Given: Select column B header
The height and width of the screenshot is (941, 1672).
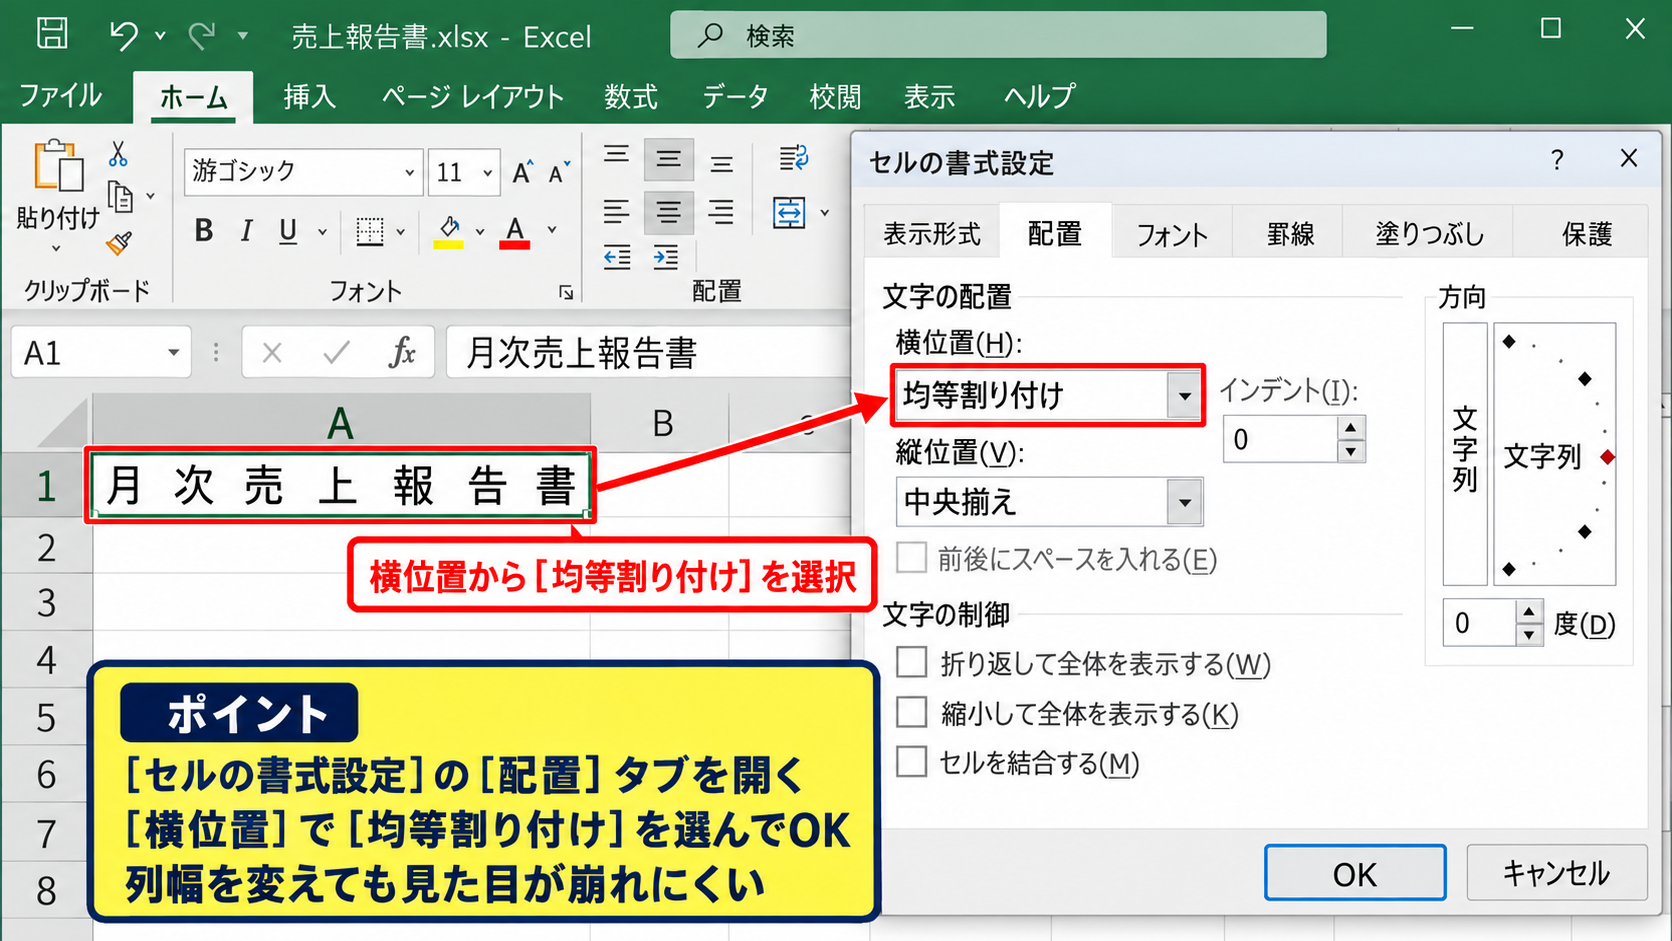Looking at the screenshot, I should pyautogui.click(x=661, y=423).
